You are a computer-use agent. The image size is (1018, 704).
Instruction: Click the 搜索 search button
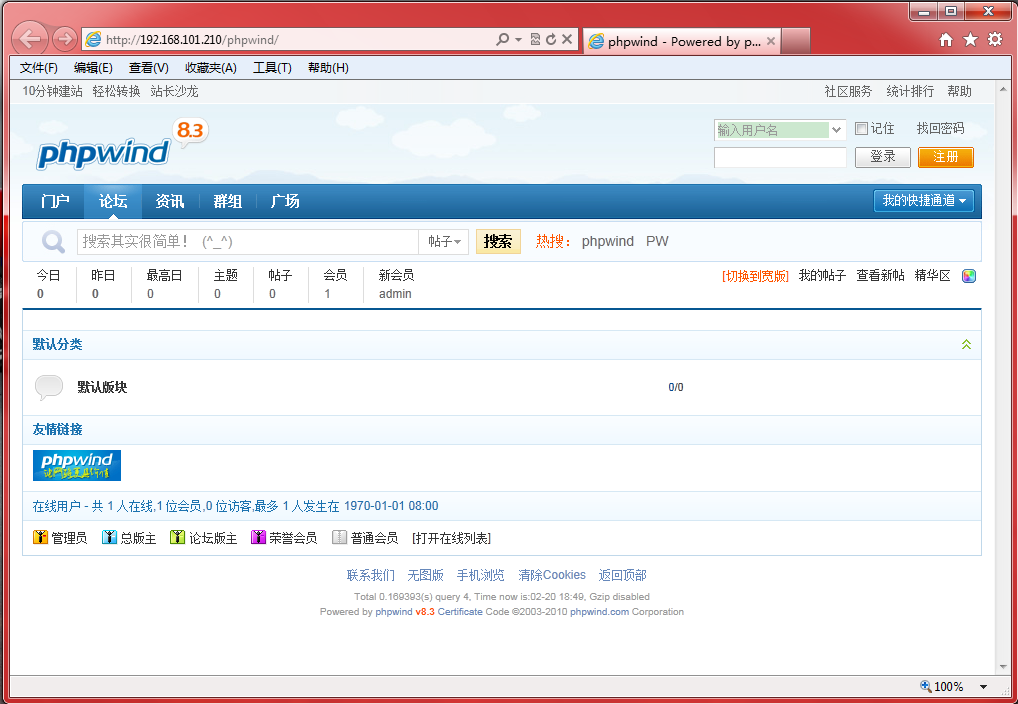pyautogui.click(x=498, y=242)
